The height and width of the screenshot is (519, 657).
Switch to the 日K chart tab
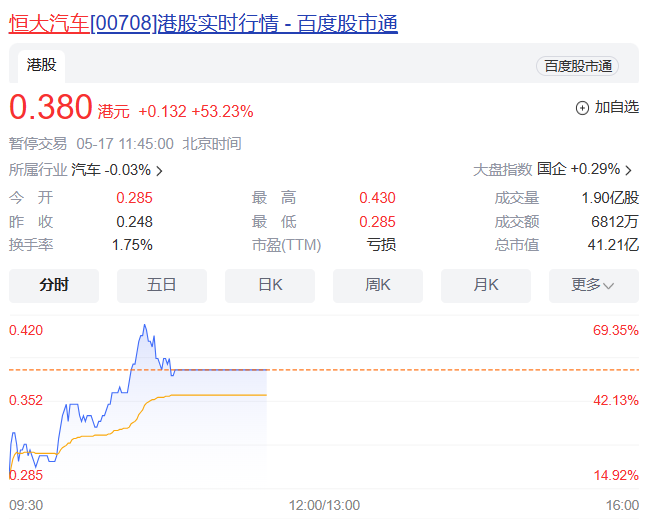pyautogui.click(x=270, y=286)
